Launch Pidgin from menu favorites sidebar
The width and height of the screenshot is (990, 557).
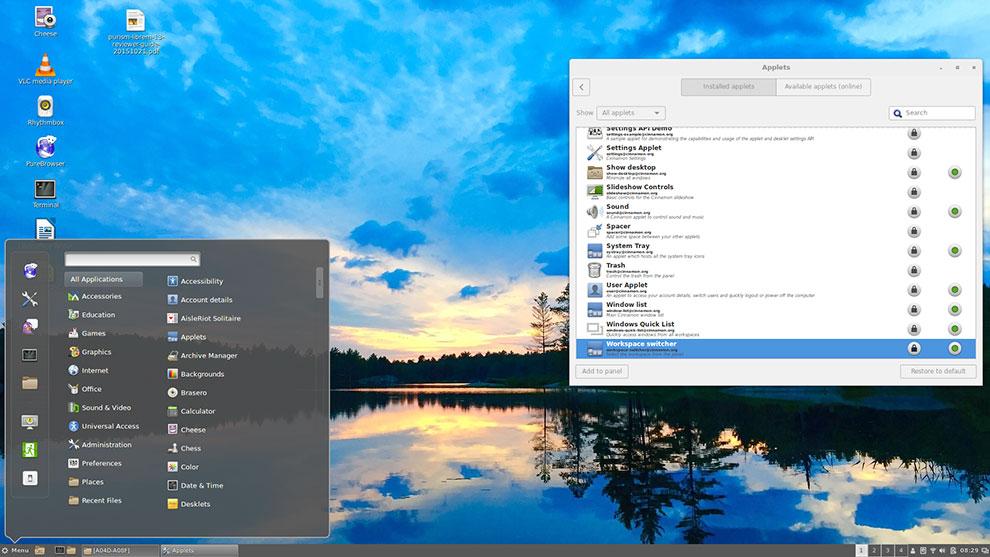[x=30, y=326]
